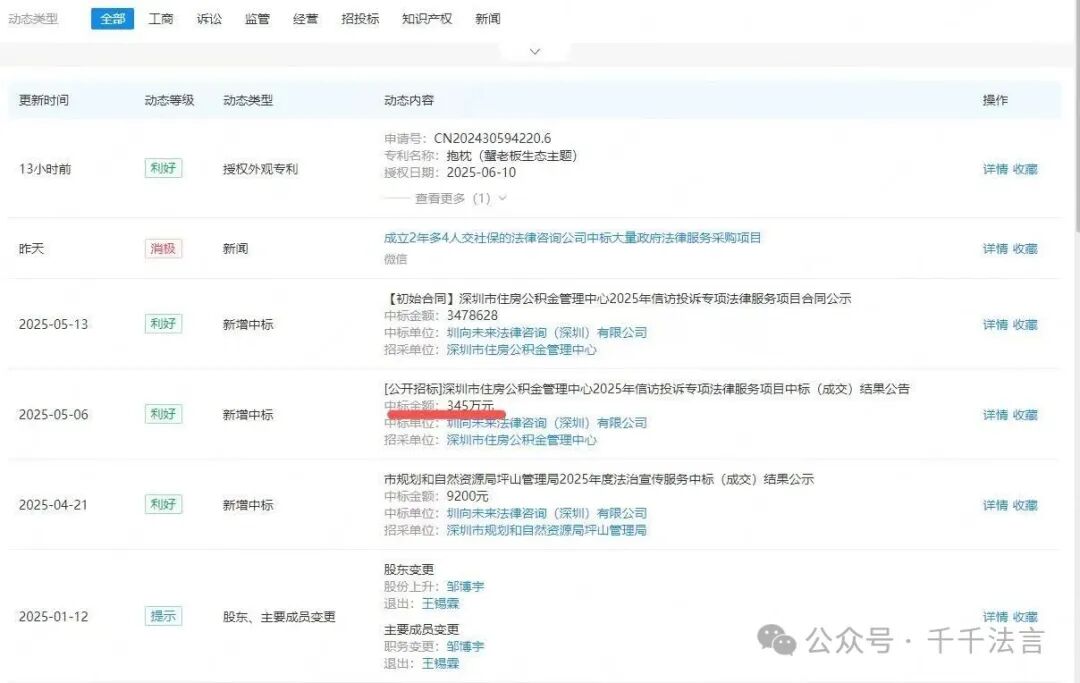Open the 诉讼 tab
This screenshot has height=683, width=1080.
(x=209, y=19)
